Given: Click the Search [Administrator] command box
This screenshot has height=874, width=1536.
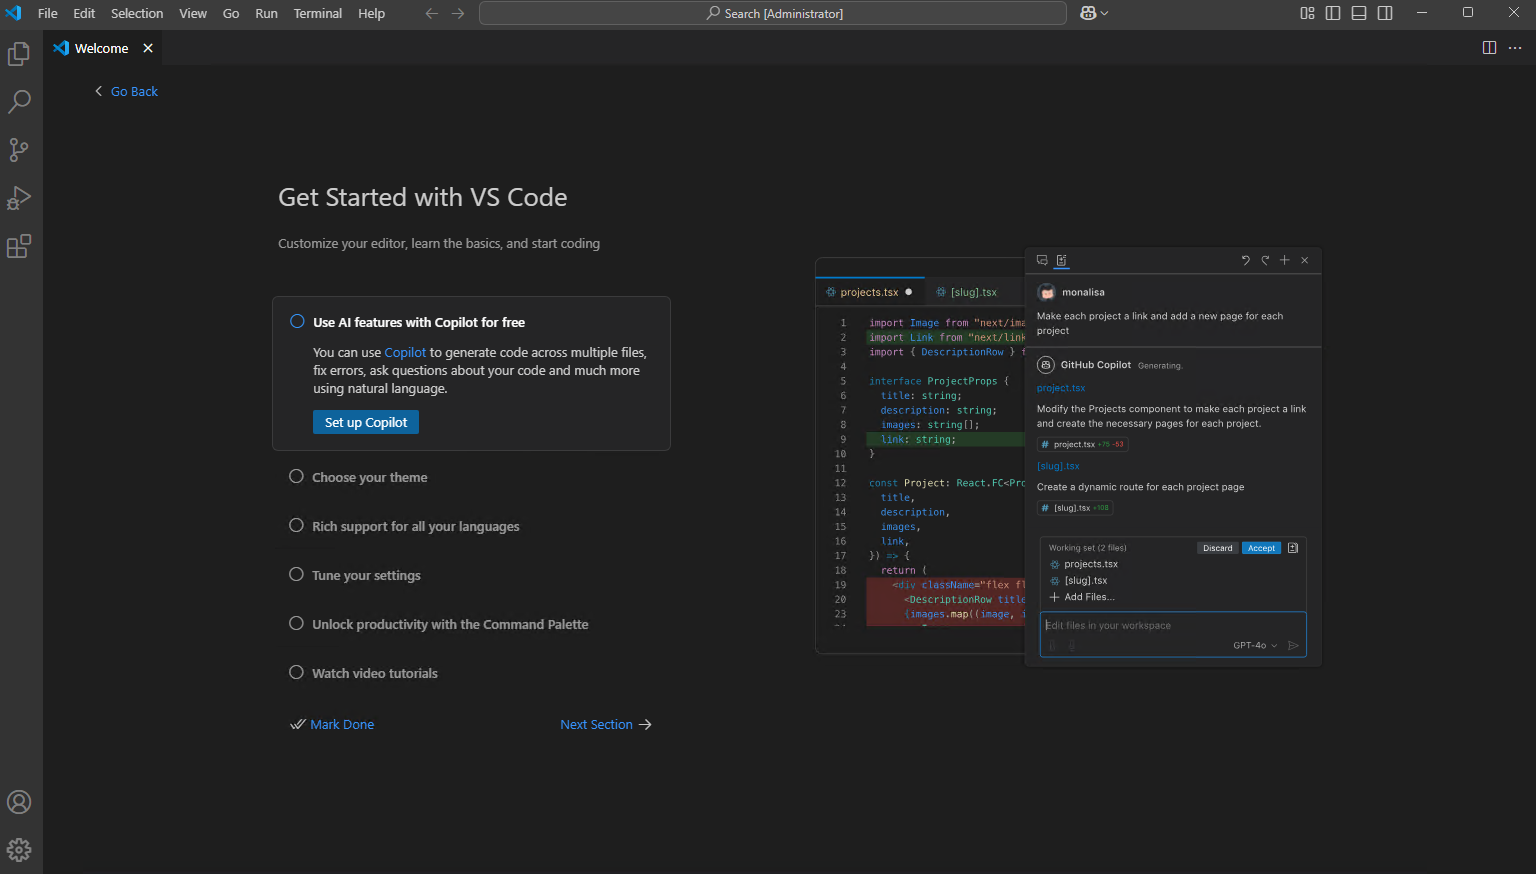Looking at the screenshot, I should click(773, 13).
